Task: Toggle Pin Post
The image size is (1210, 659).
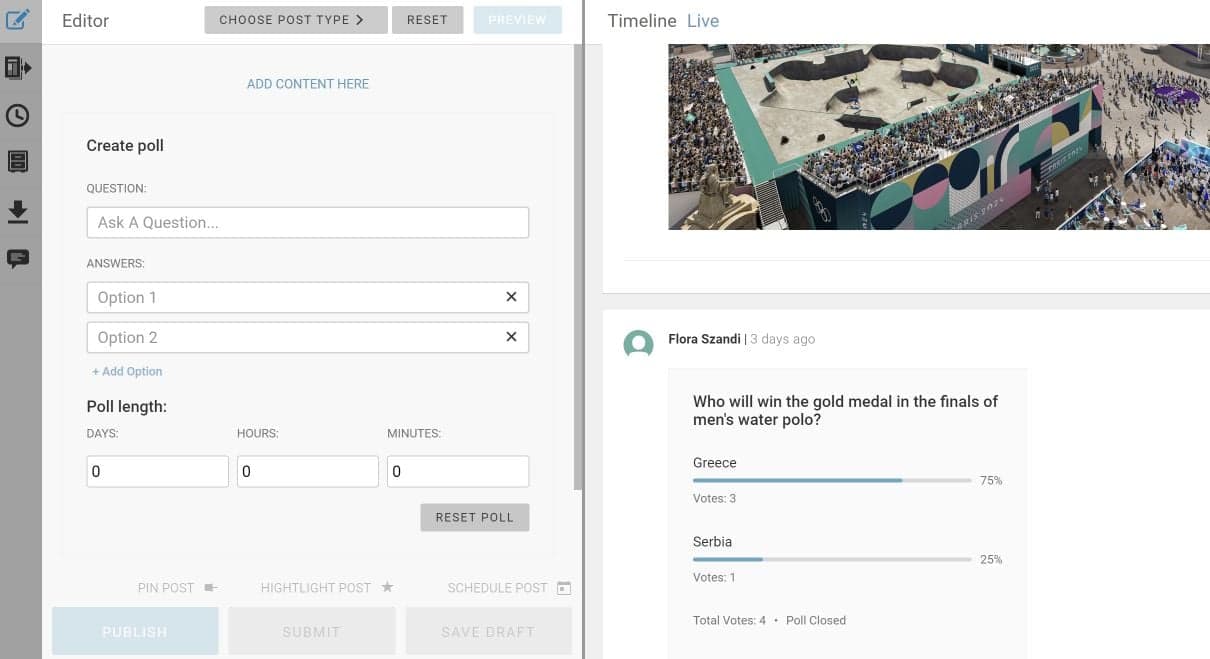Action: coord(178,588)
